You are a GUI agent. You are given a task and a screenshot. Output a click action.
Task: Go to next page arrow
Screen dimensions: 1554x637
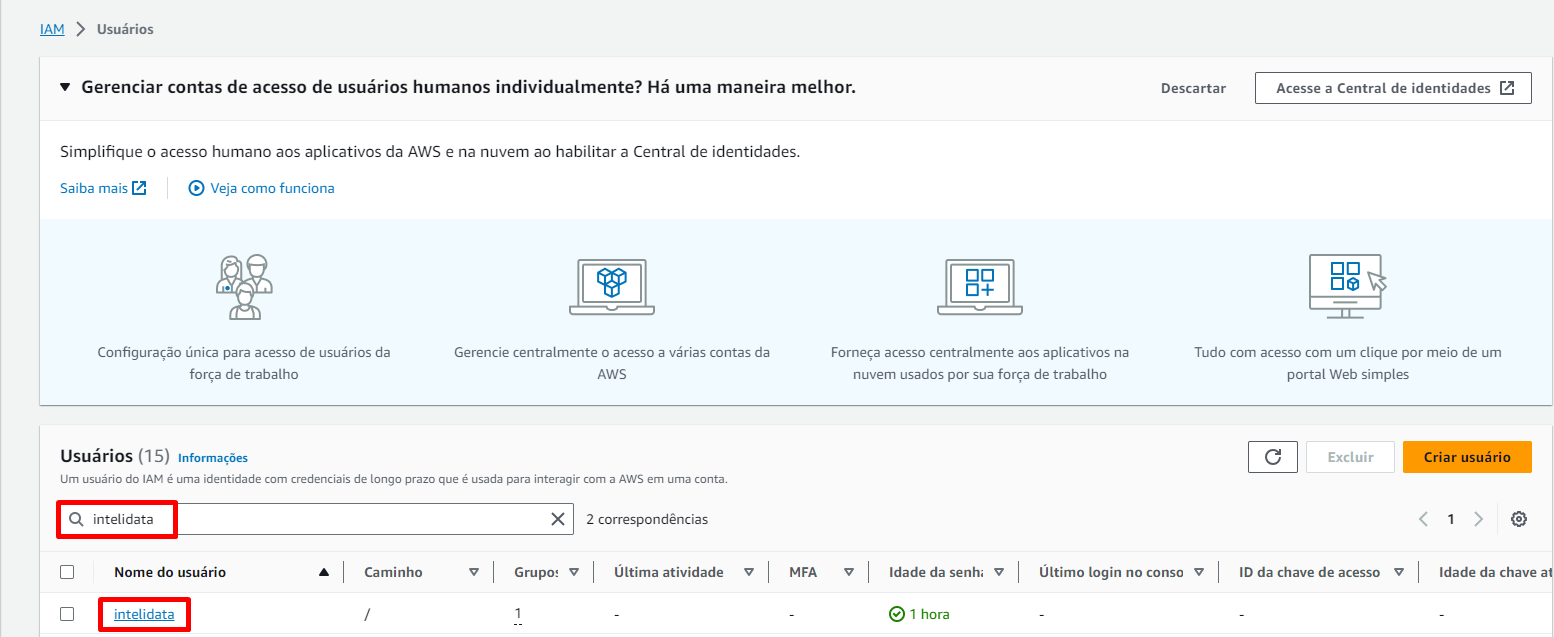tap(1478, 519)
